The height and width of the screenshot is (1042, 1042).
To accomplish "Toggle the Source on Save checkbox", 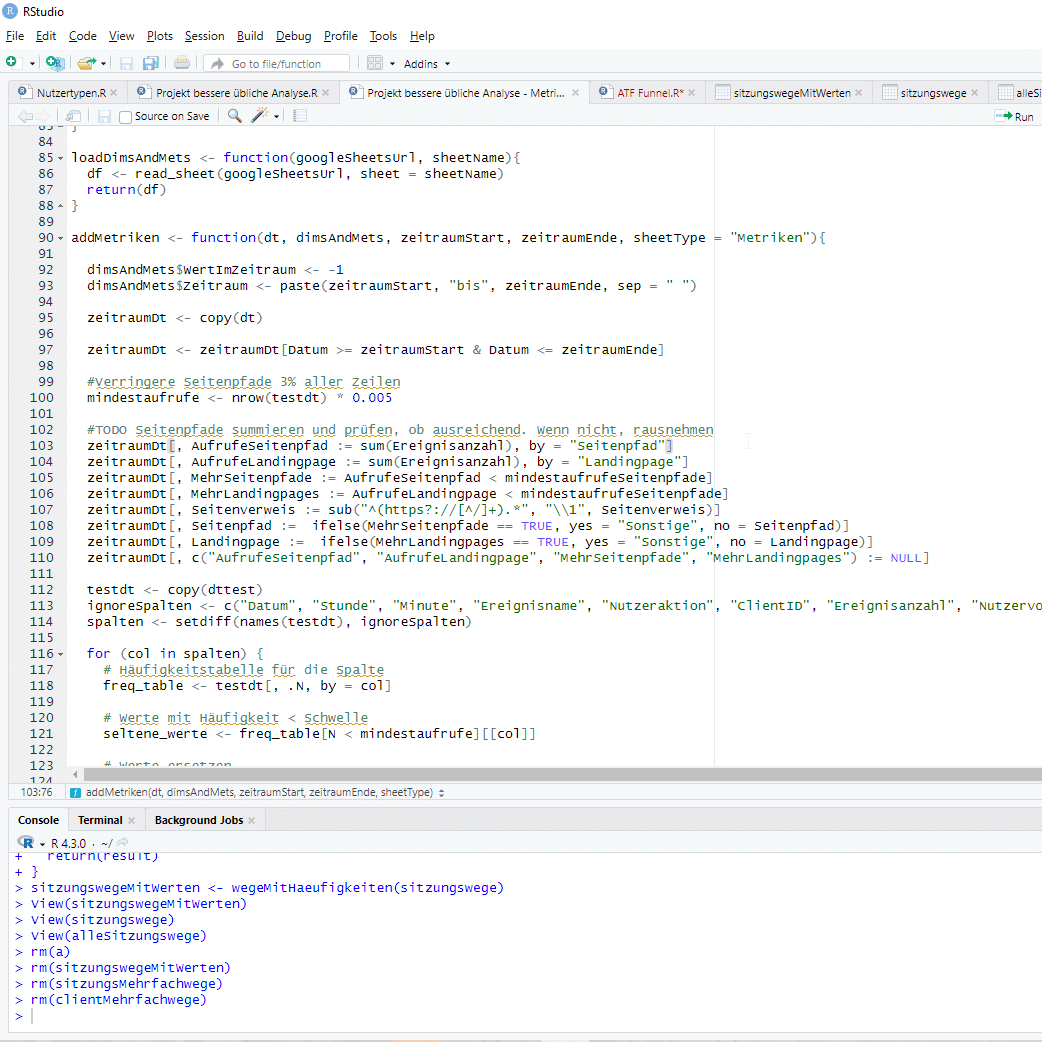I will (126, 117).
